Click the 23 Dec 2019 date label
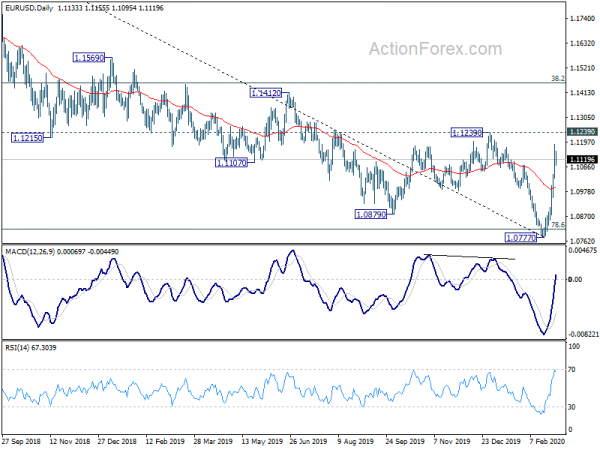Viewport: 600px width, 450px height. [x=501, y=441]
